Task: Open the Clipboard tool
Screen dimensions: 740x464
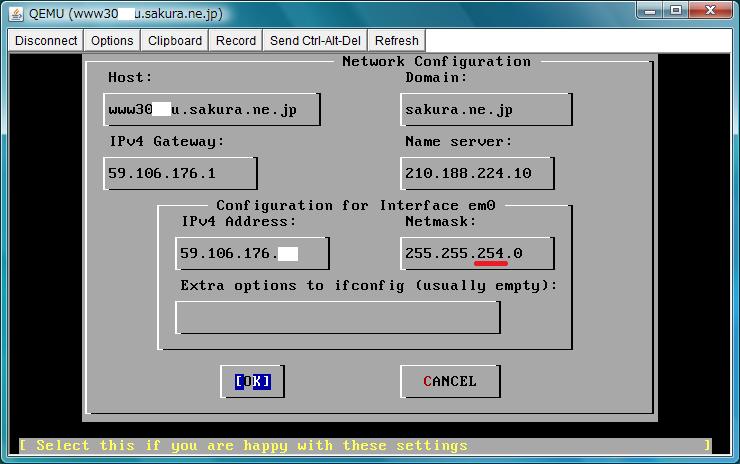Action: (175, 41)
